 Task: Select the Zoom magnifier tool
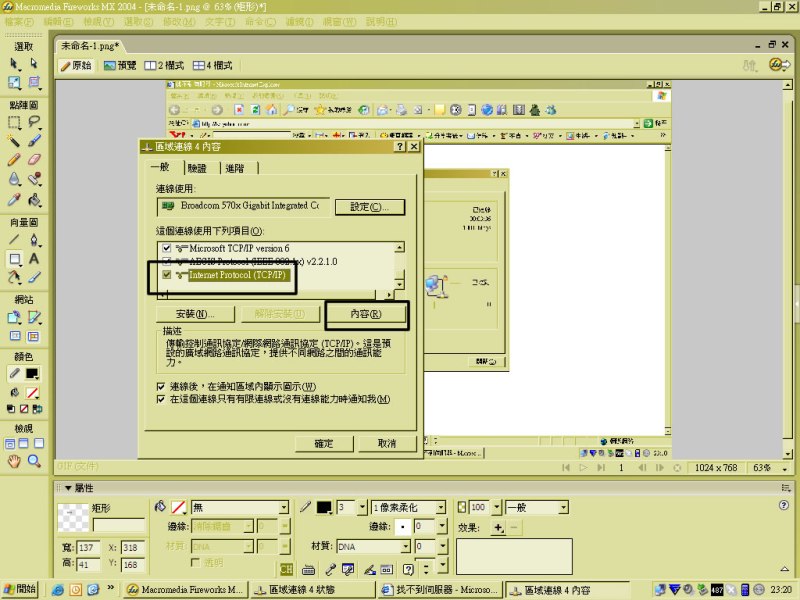pyautogui.click(x=34, y=461)
